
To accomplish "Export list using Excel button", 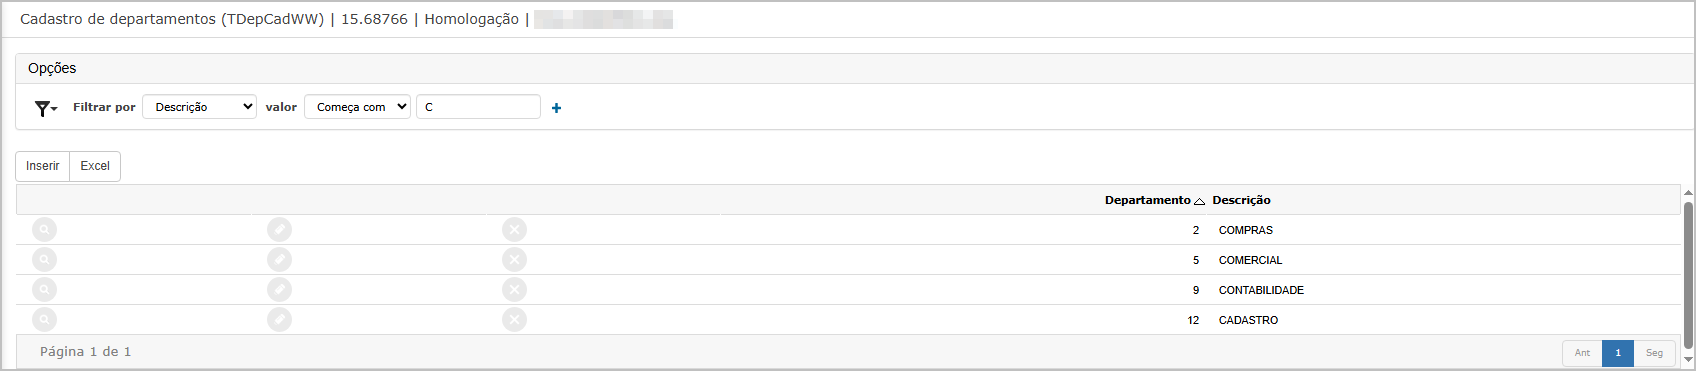I will click(x=95, y=166).
